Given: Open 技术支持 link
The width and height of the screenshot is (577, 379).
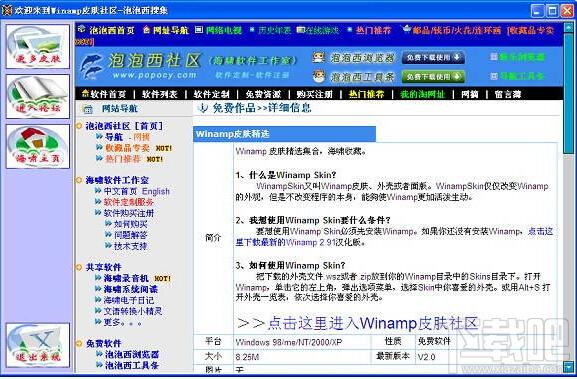Looking at the screenshot, I should pos(130,246).
